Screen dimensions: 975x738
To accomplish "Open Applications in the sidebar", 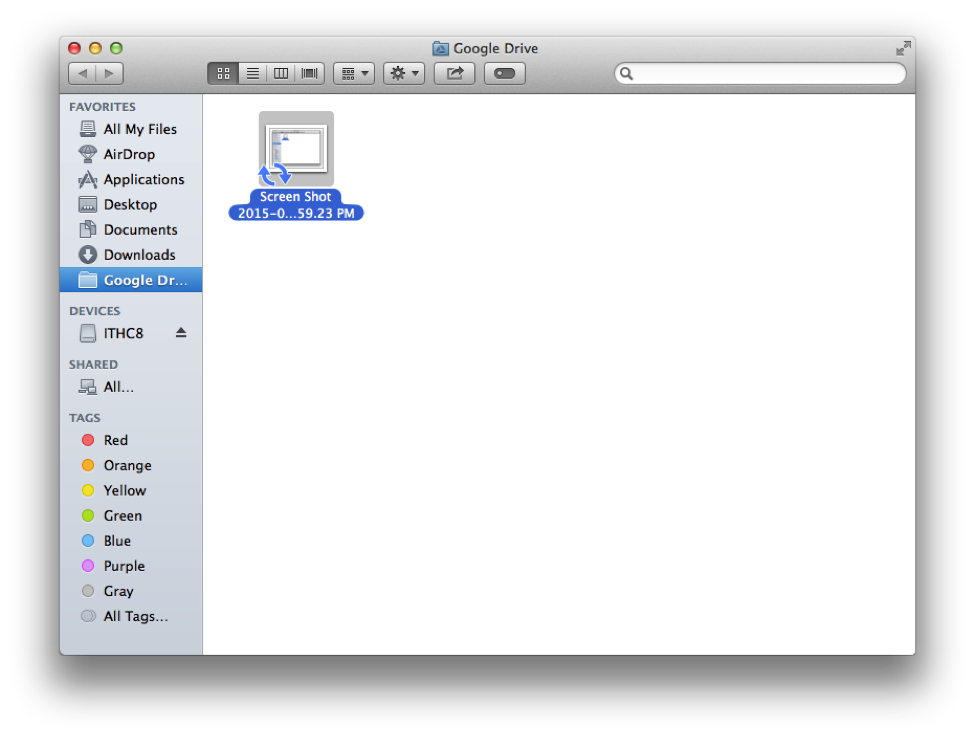I will click(x=143, y=179).
